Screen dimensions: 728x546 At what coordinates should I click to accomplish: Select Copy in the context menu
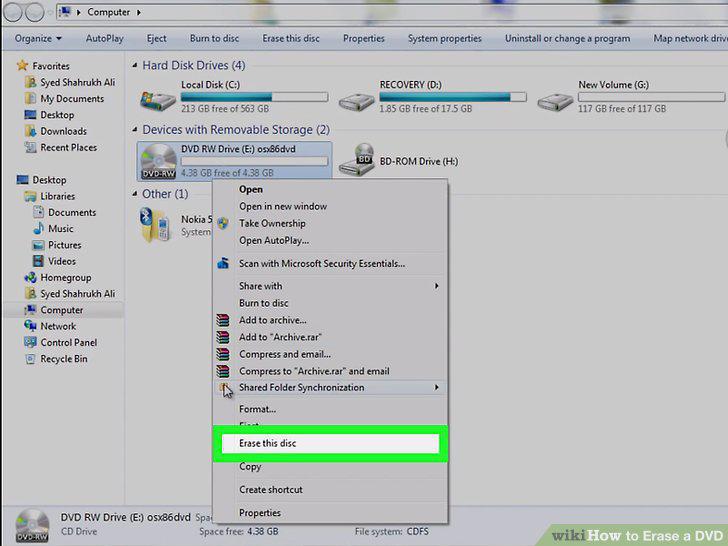(250, 467)
